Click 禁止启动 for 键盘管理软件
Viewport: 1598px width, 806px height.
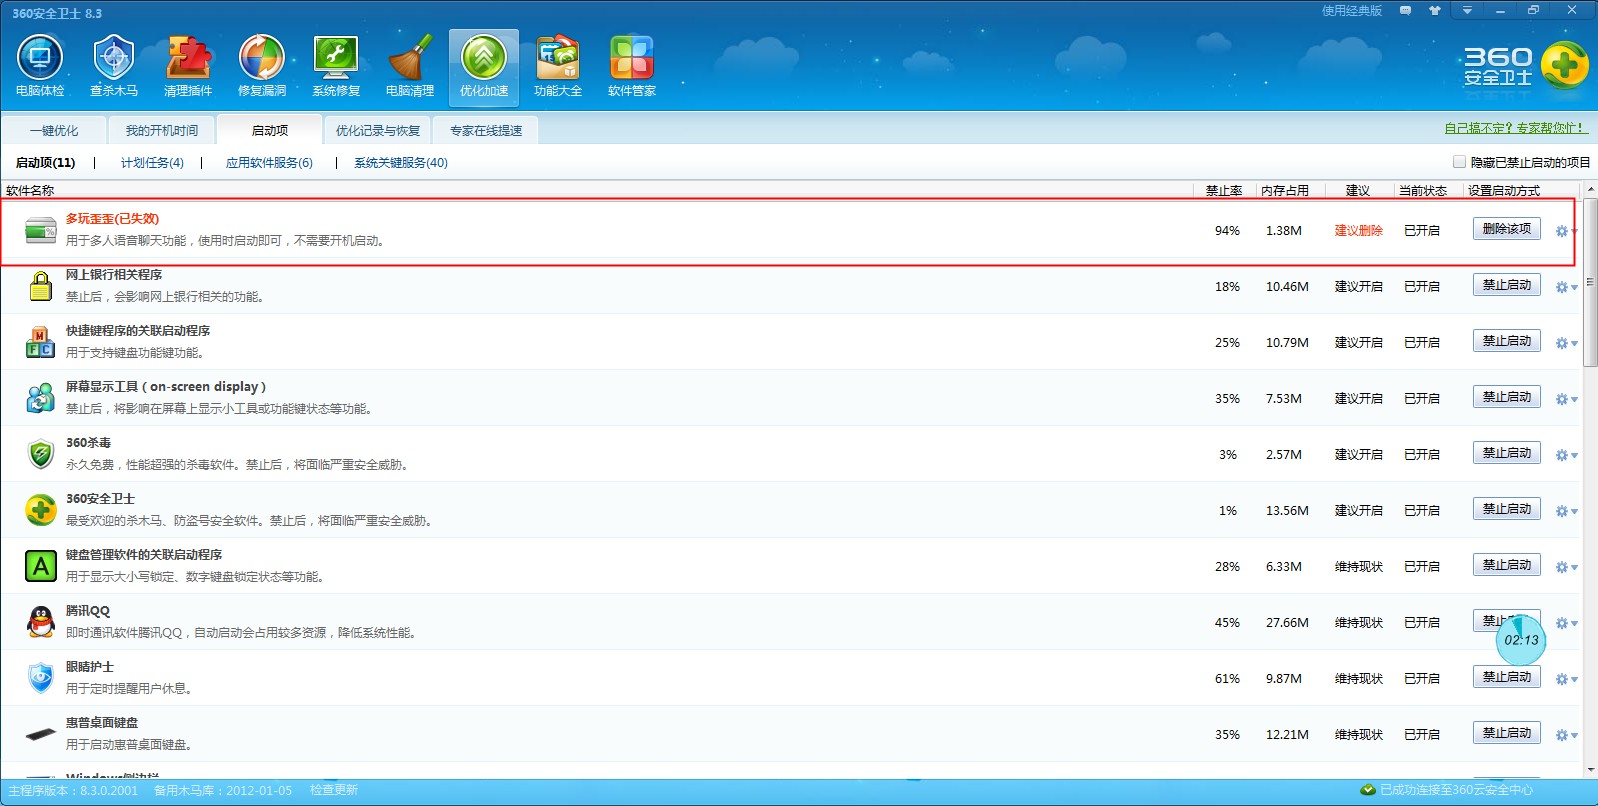1507,565
